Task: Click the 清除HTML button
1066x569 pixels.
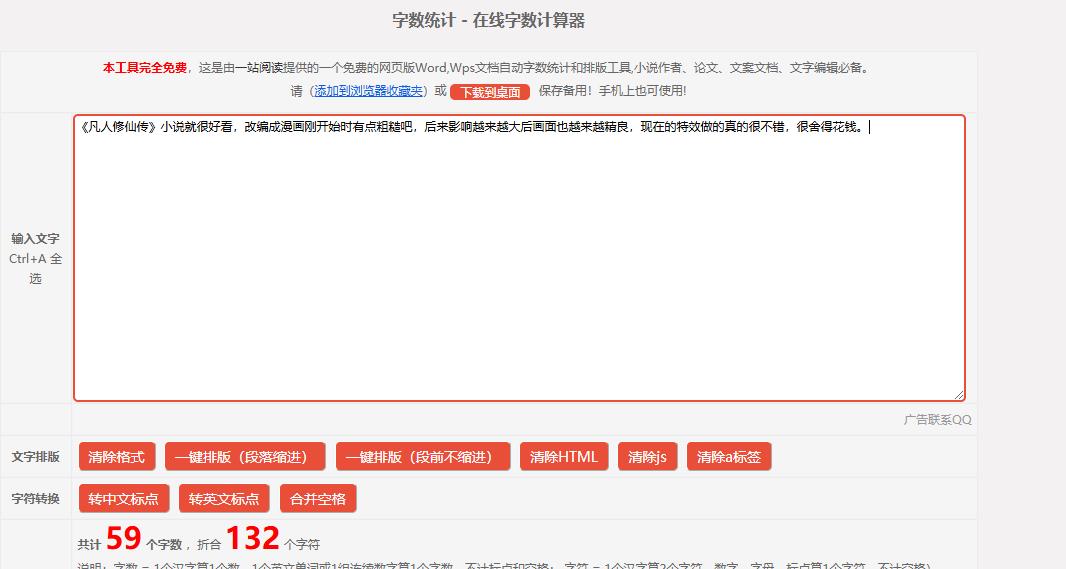Action: [564, 456]
